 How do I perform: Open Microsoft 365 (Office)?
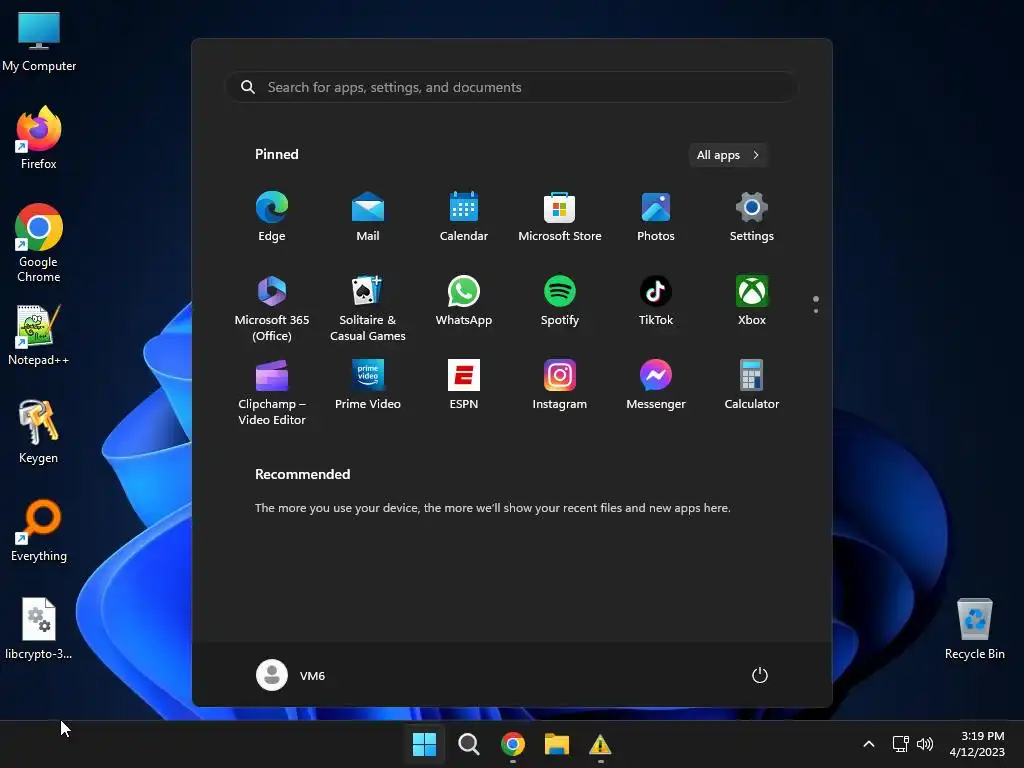pos(272,308)
